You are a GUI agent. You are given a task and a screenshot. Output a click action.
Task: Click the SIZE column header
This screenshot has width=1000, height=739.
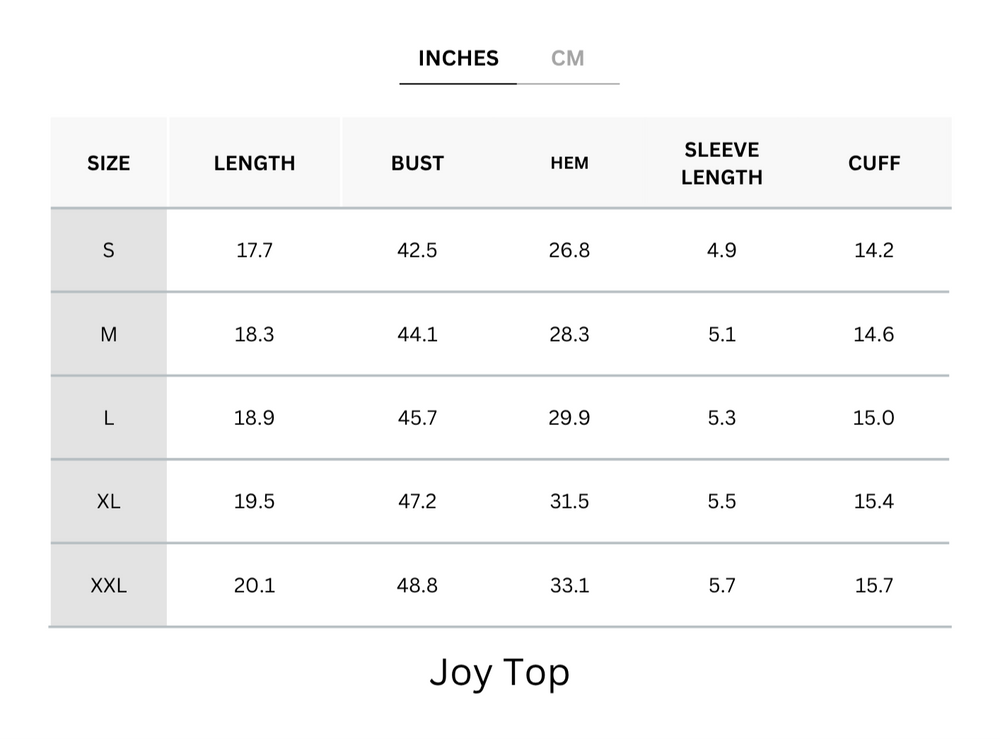[109, 163]
